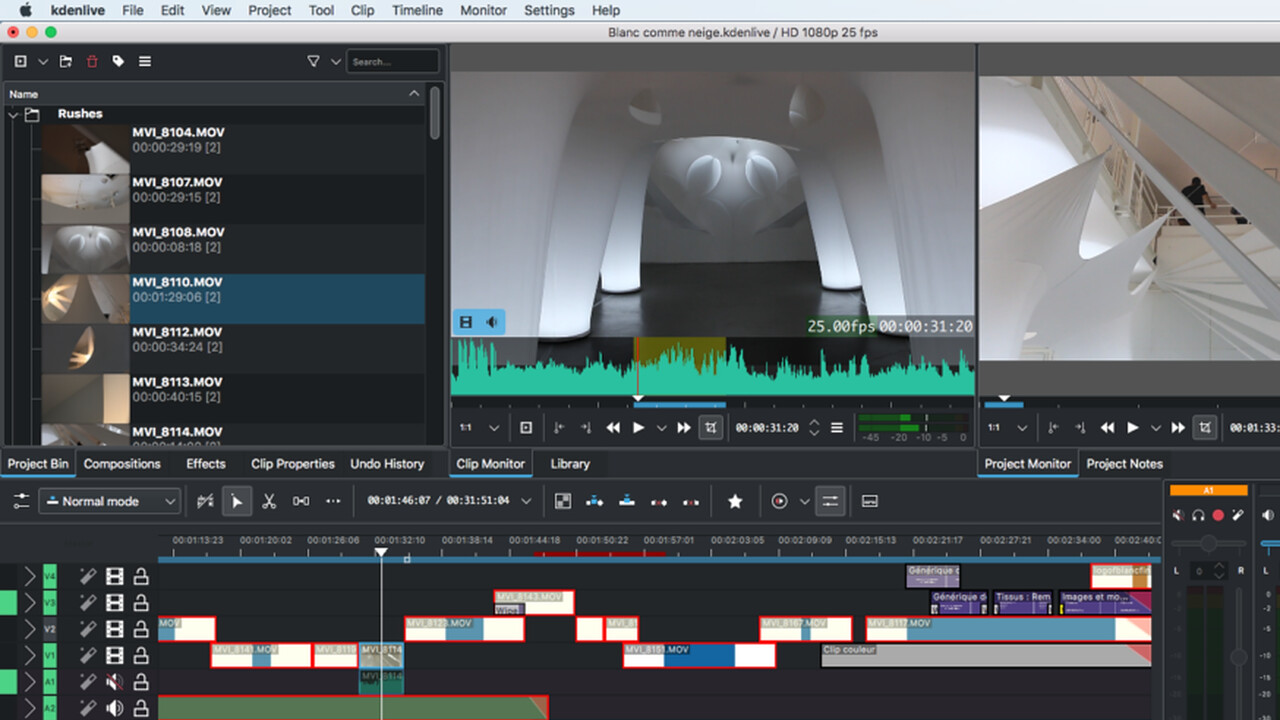Select clip MVI_8112.MOV in bin
This screenshot has height=720, width=1280.
[232, 349]
